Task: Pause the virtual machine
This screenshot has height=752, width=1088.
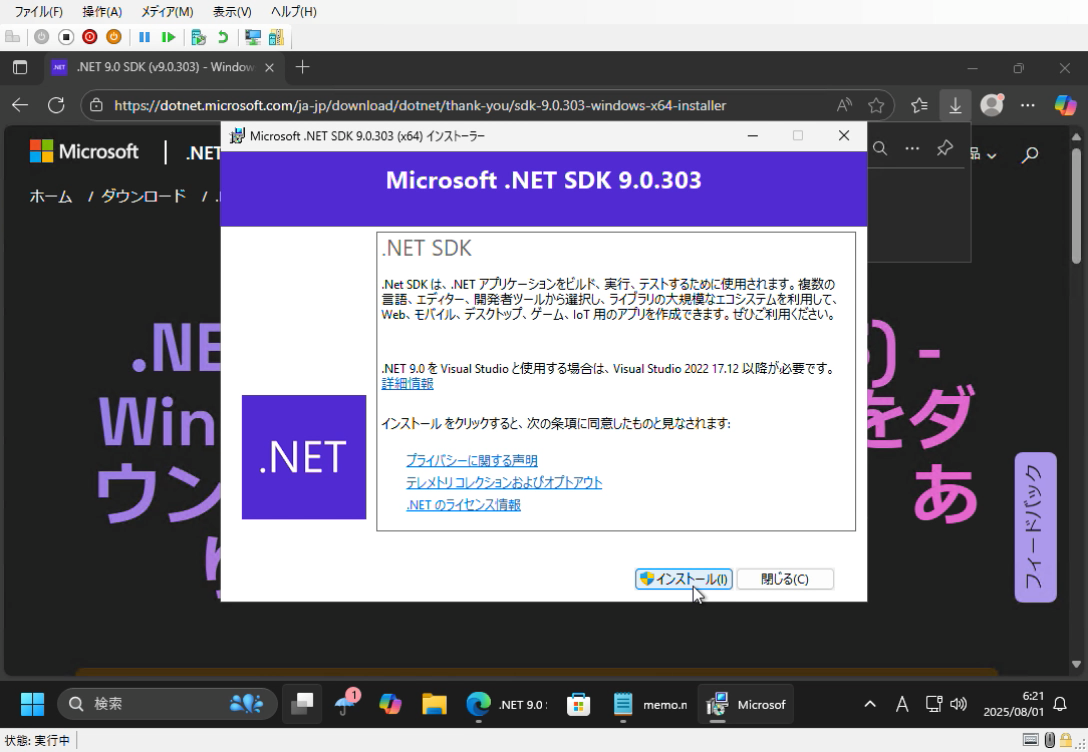Action: click(x=144, y=37)
